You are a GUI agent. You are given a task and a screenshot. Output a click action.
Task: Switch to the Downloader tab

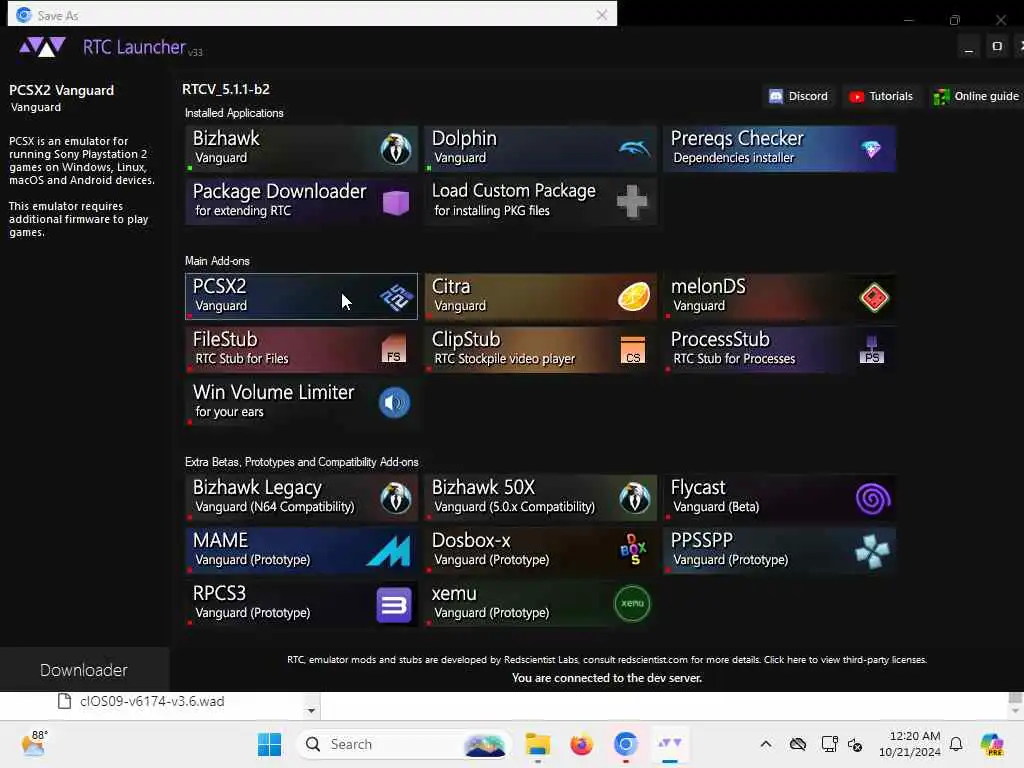point(84,670)
